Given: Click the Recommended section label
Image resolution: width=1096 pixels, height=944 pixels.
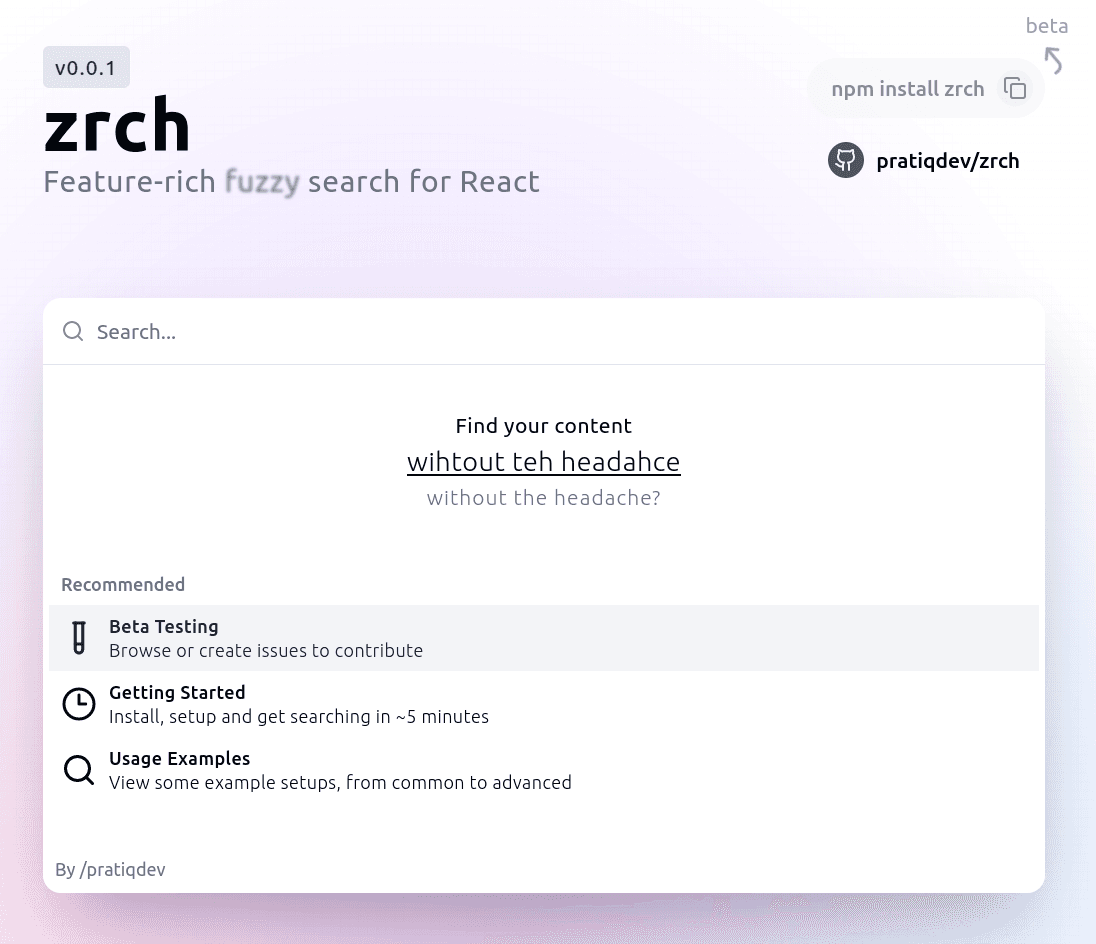Looking at the screenshot, I should point(123,584).
